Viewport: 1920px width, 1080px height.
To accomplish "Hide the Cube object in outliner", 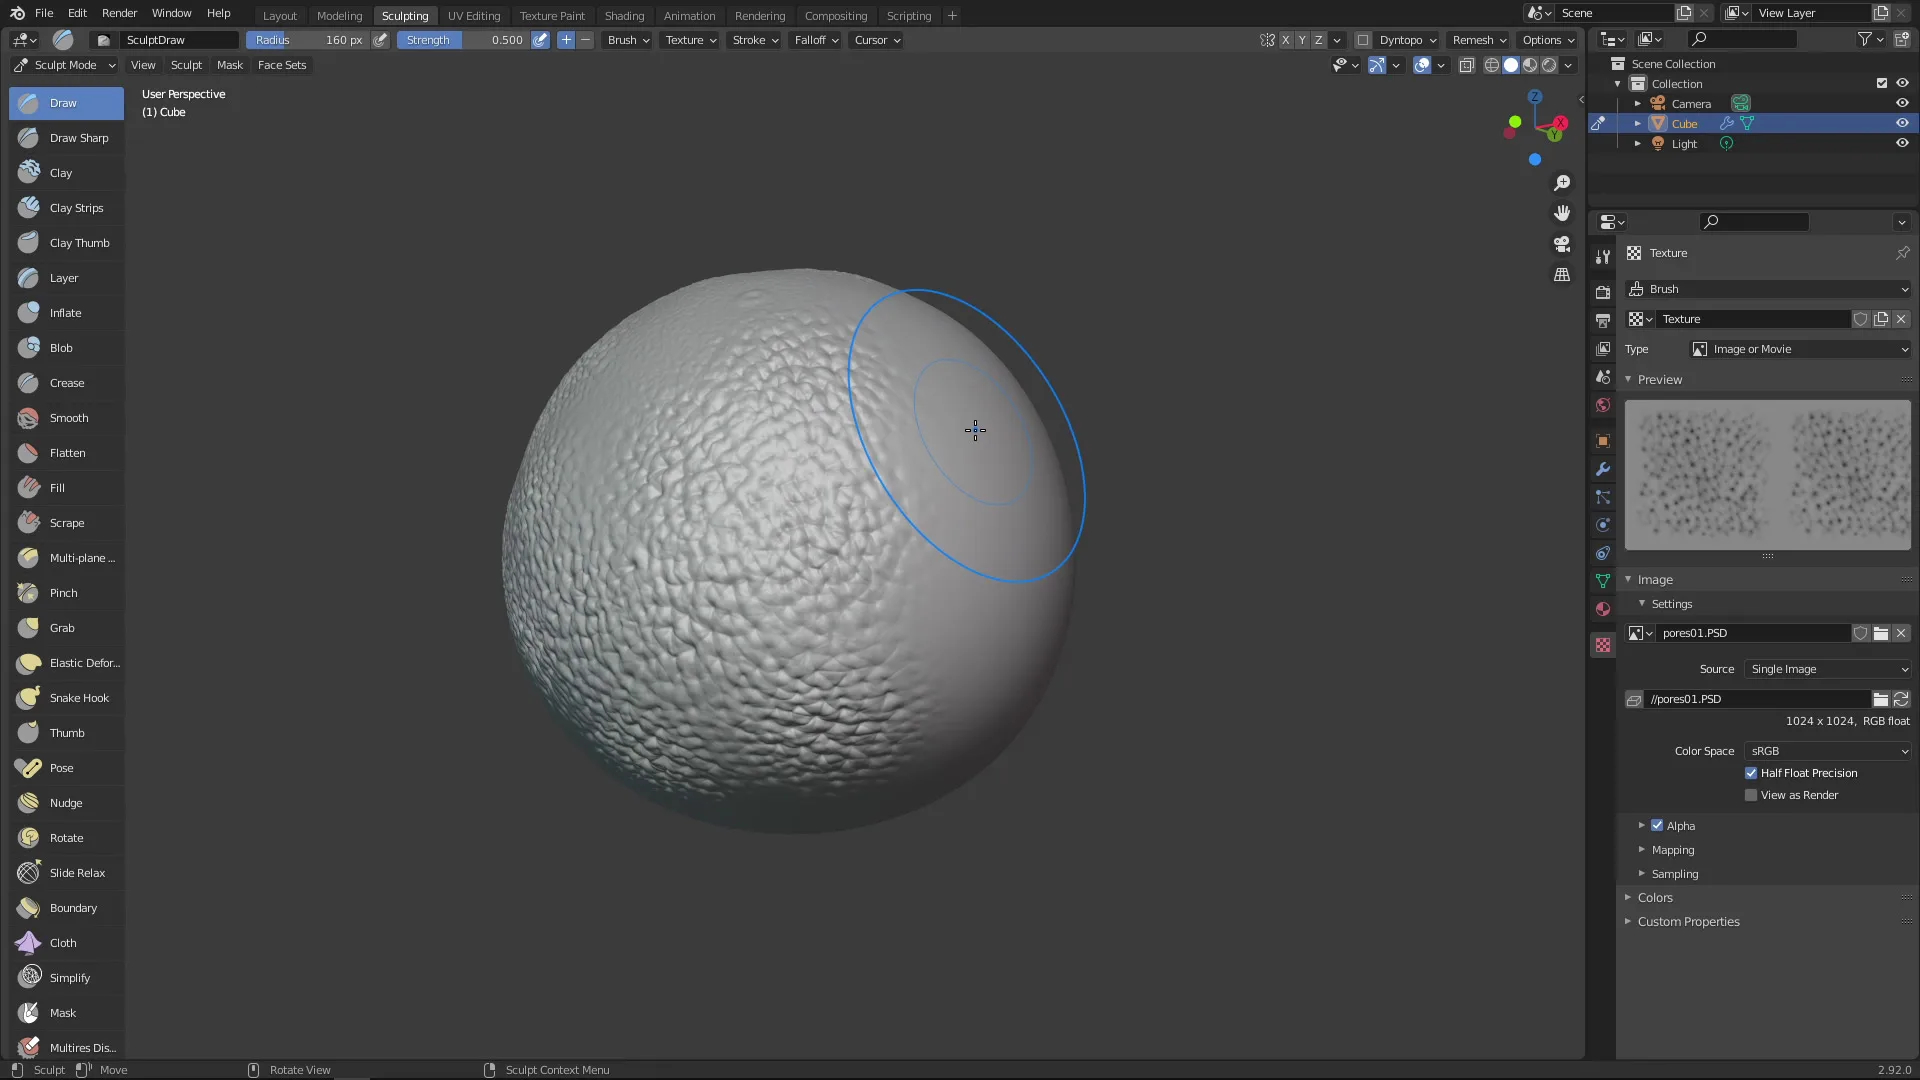I will [x=1902, y=123].
